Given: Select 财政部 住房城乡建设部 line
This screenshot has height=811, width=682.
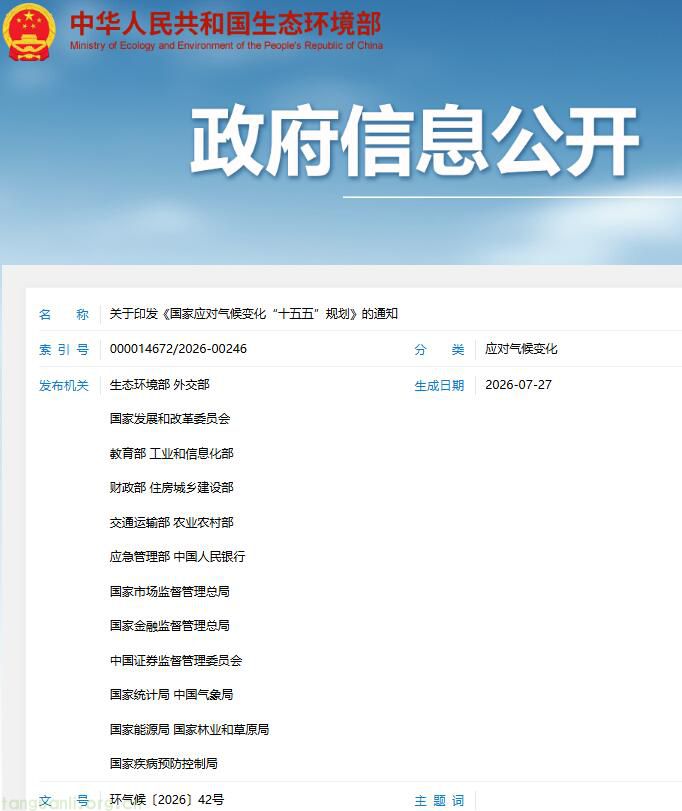Looking at the screenshot, I should point(172,488).
